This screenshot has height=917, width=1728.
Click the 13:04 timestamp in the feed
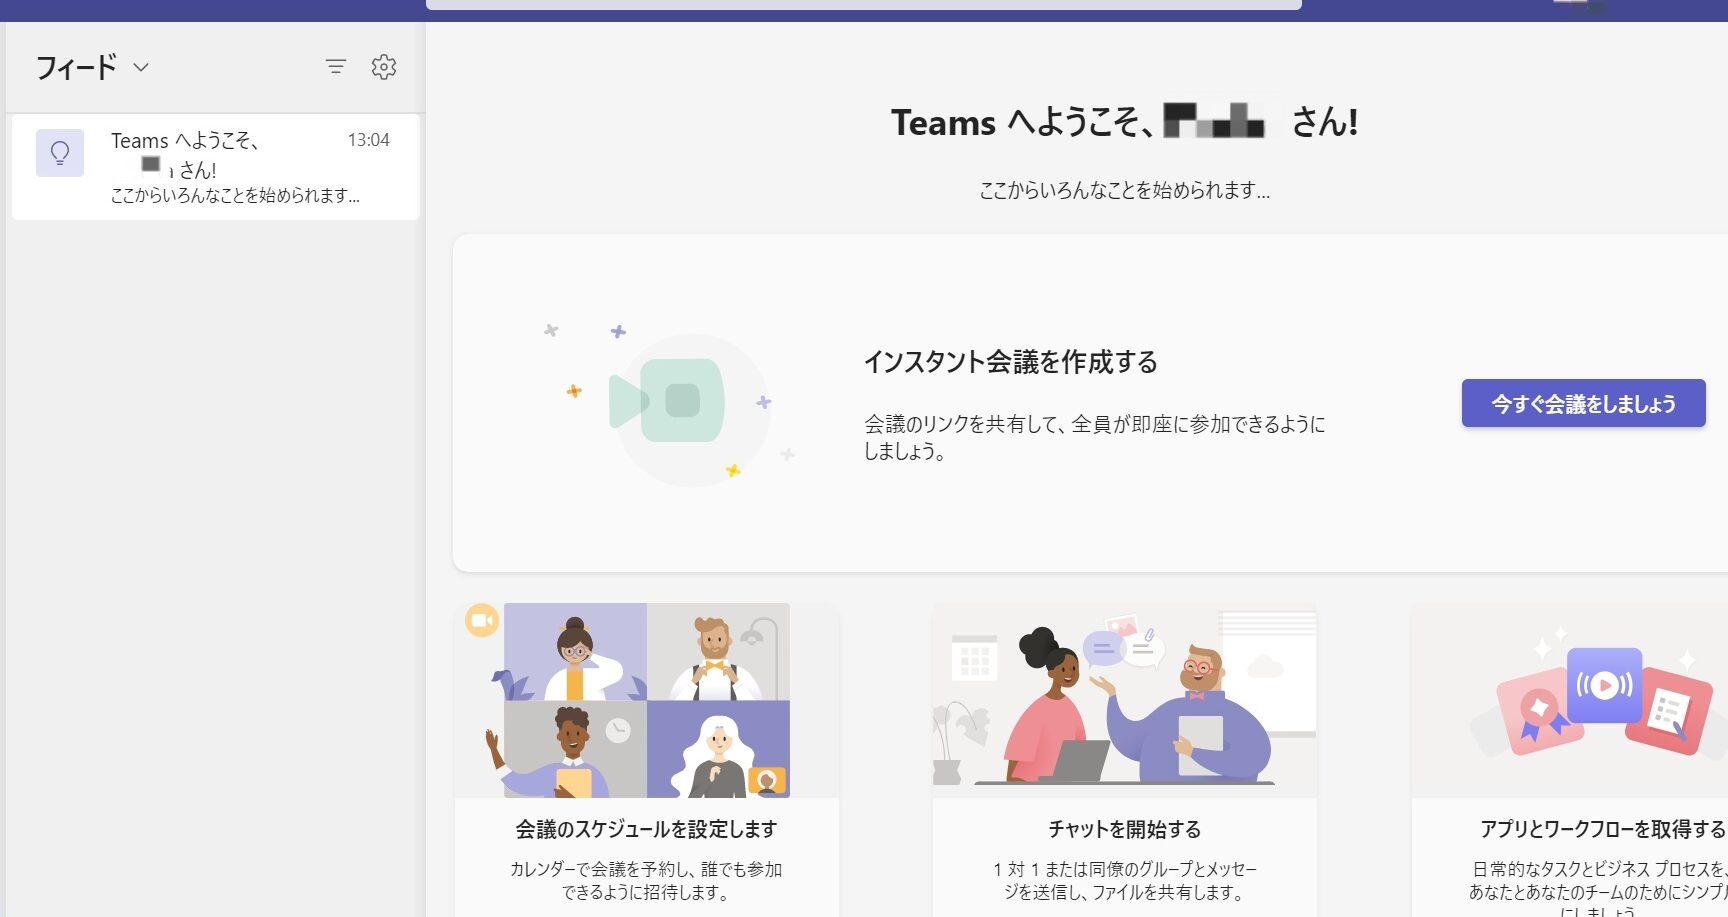[x=368, y=140]
